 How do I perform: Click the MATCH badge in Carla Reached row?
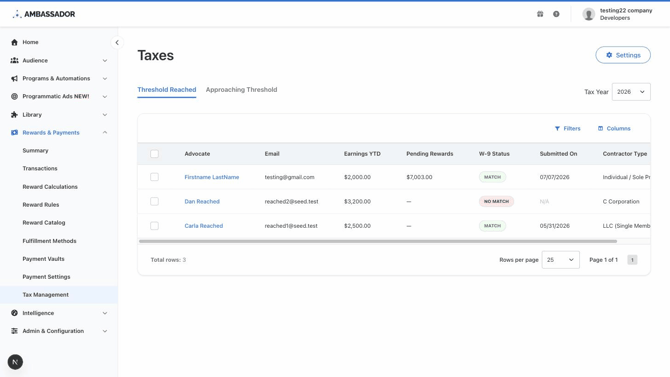[492, 226]
